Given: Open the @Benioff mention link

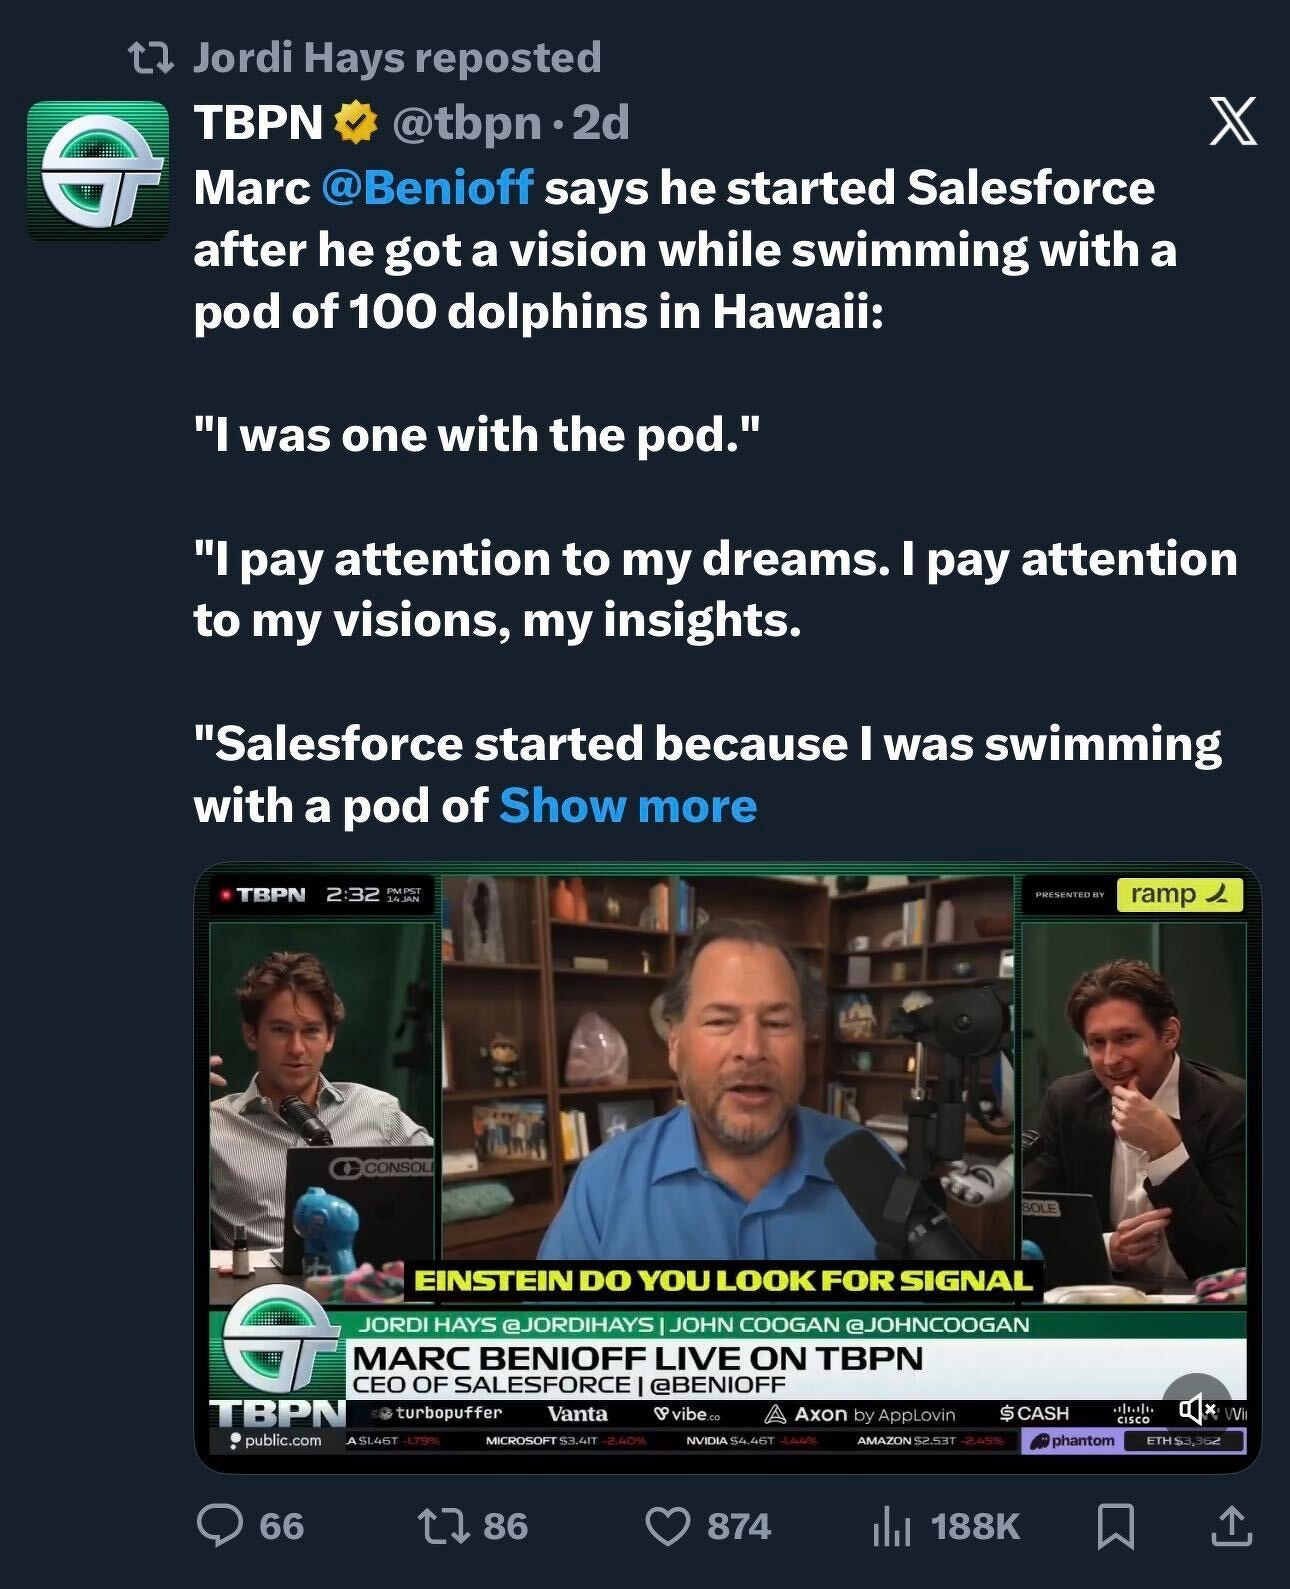Looking at the screenshot, I should tap(427, 188).
